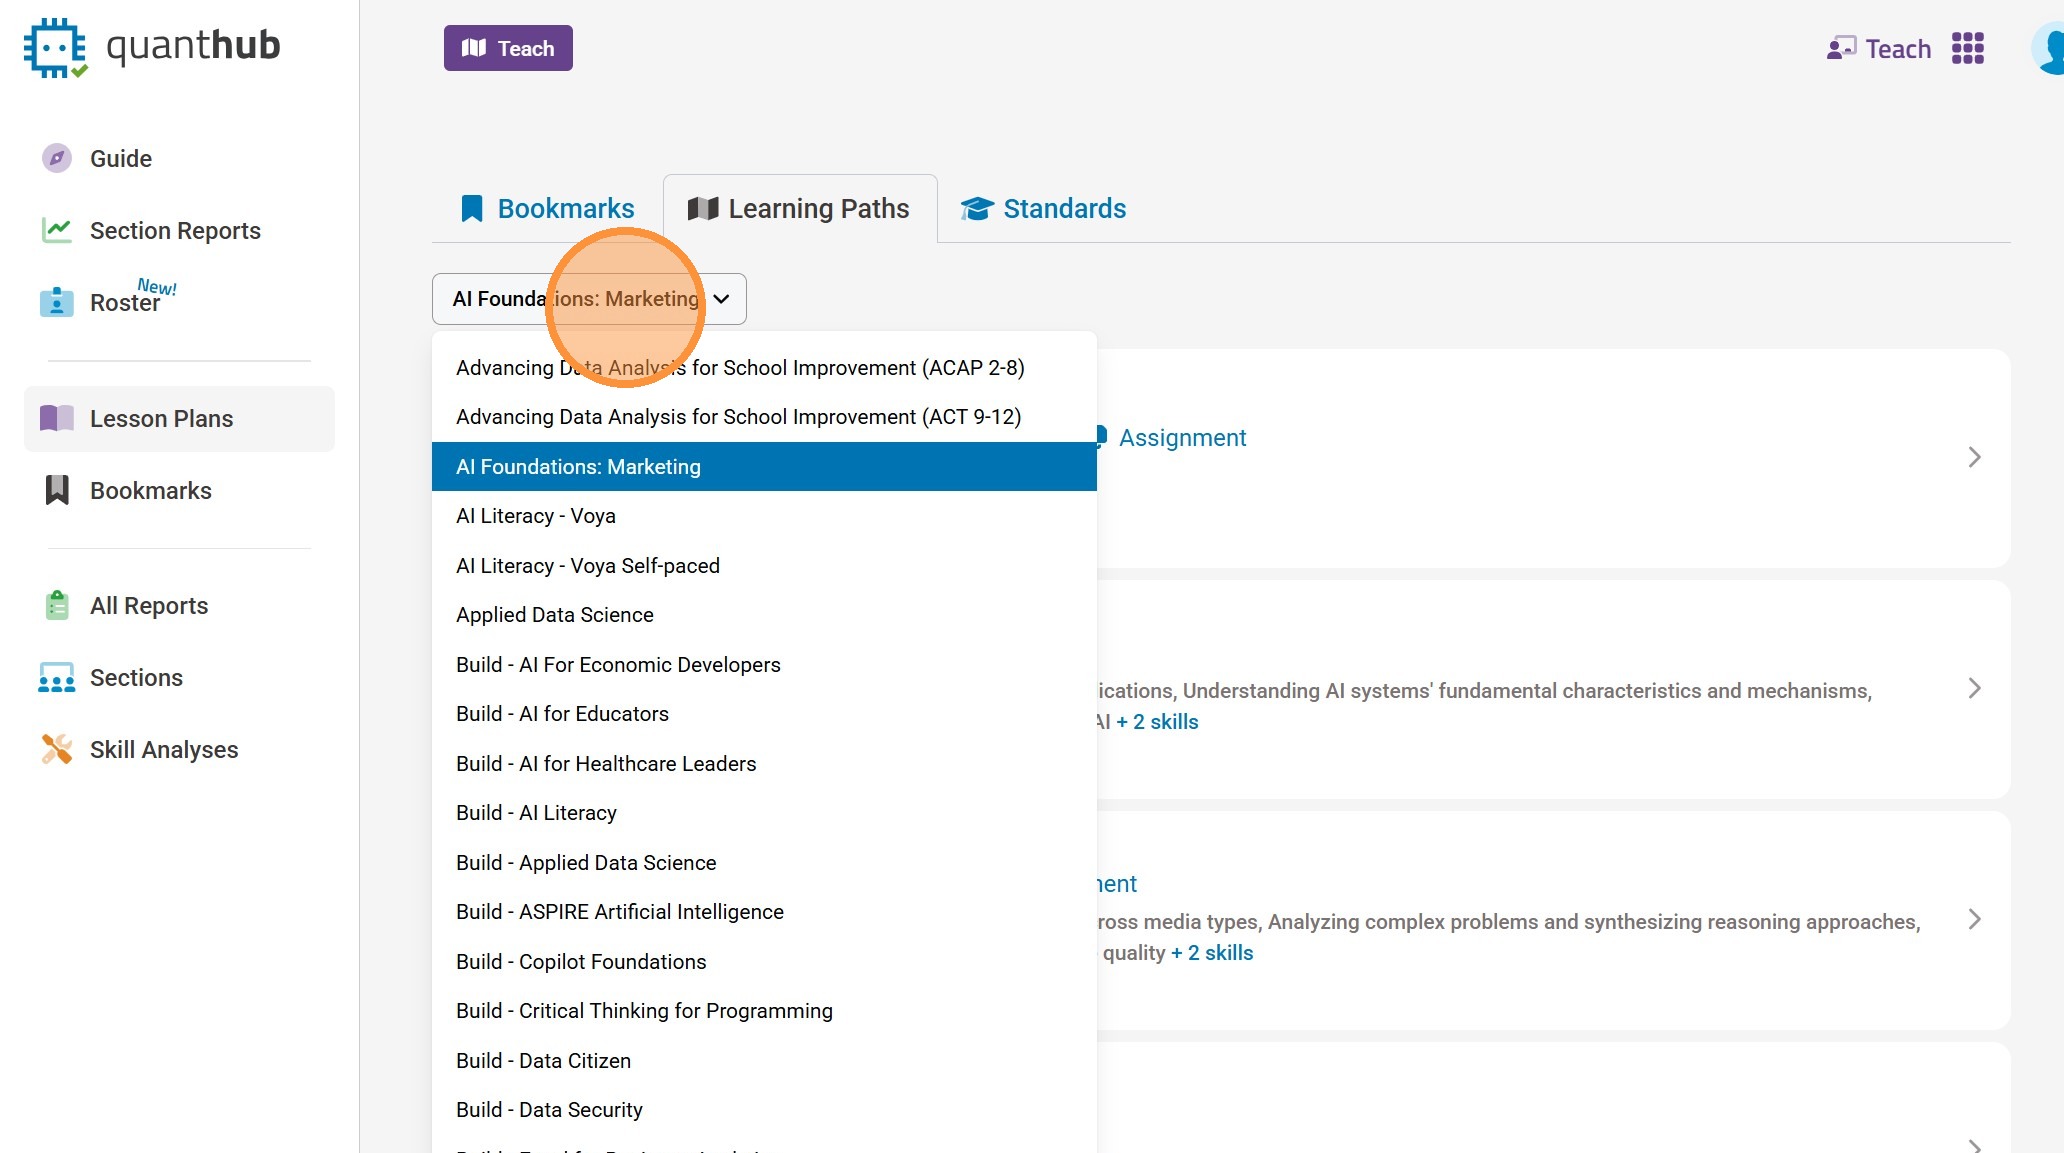Switch to the Bookmarks tab
The width and height of the screenshot is (2064, 1153).
[547, 208]
